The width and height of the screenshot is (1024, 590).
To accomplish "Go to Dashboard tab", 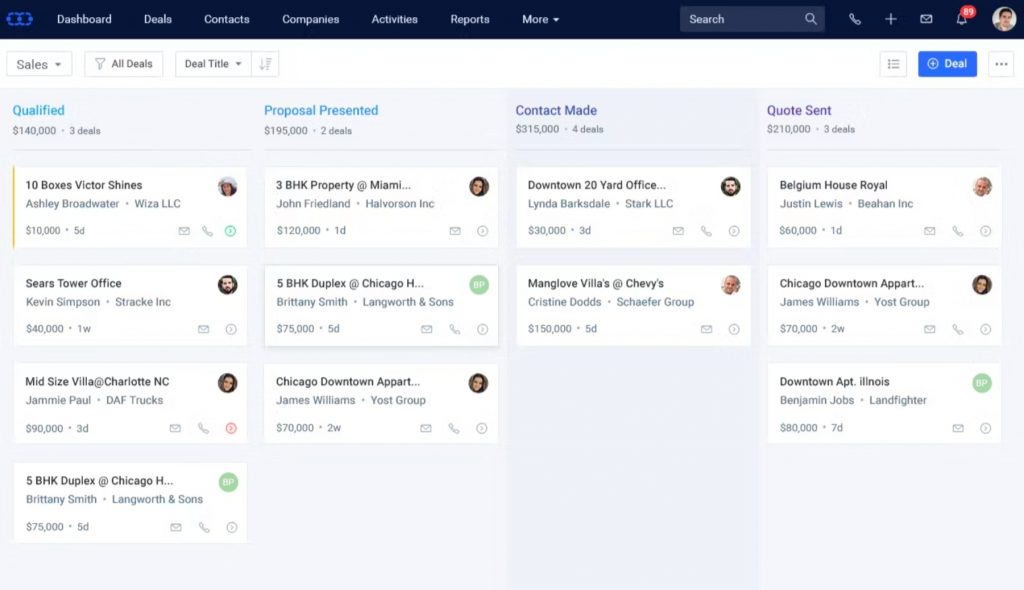I will (x=84, y=19).
